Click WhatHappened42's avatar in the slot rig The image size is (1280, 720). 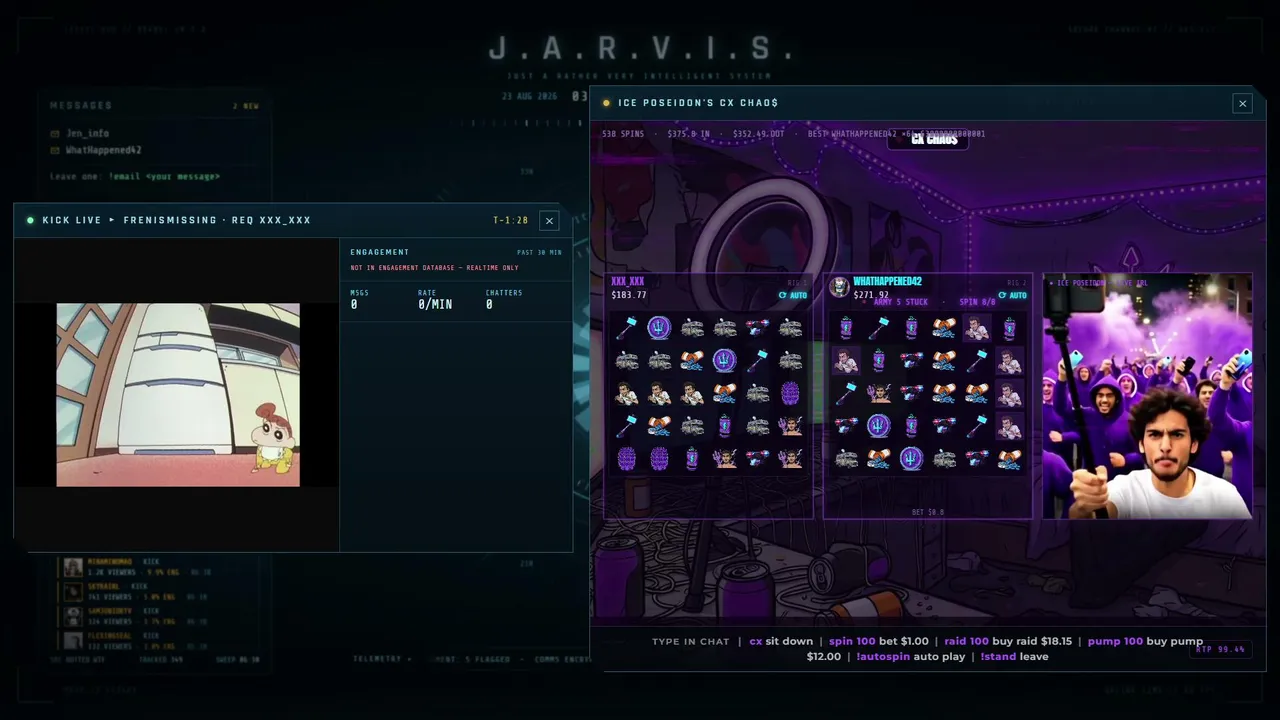click(839, 288)
